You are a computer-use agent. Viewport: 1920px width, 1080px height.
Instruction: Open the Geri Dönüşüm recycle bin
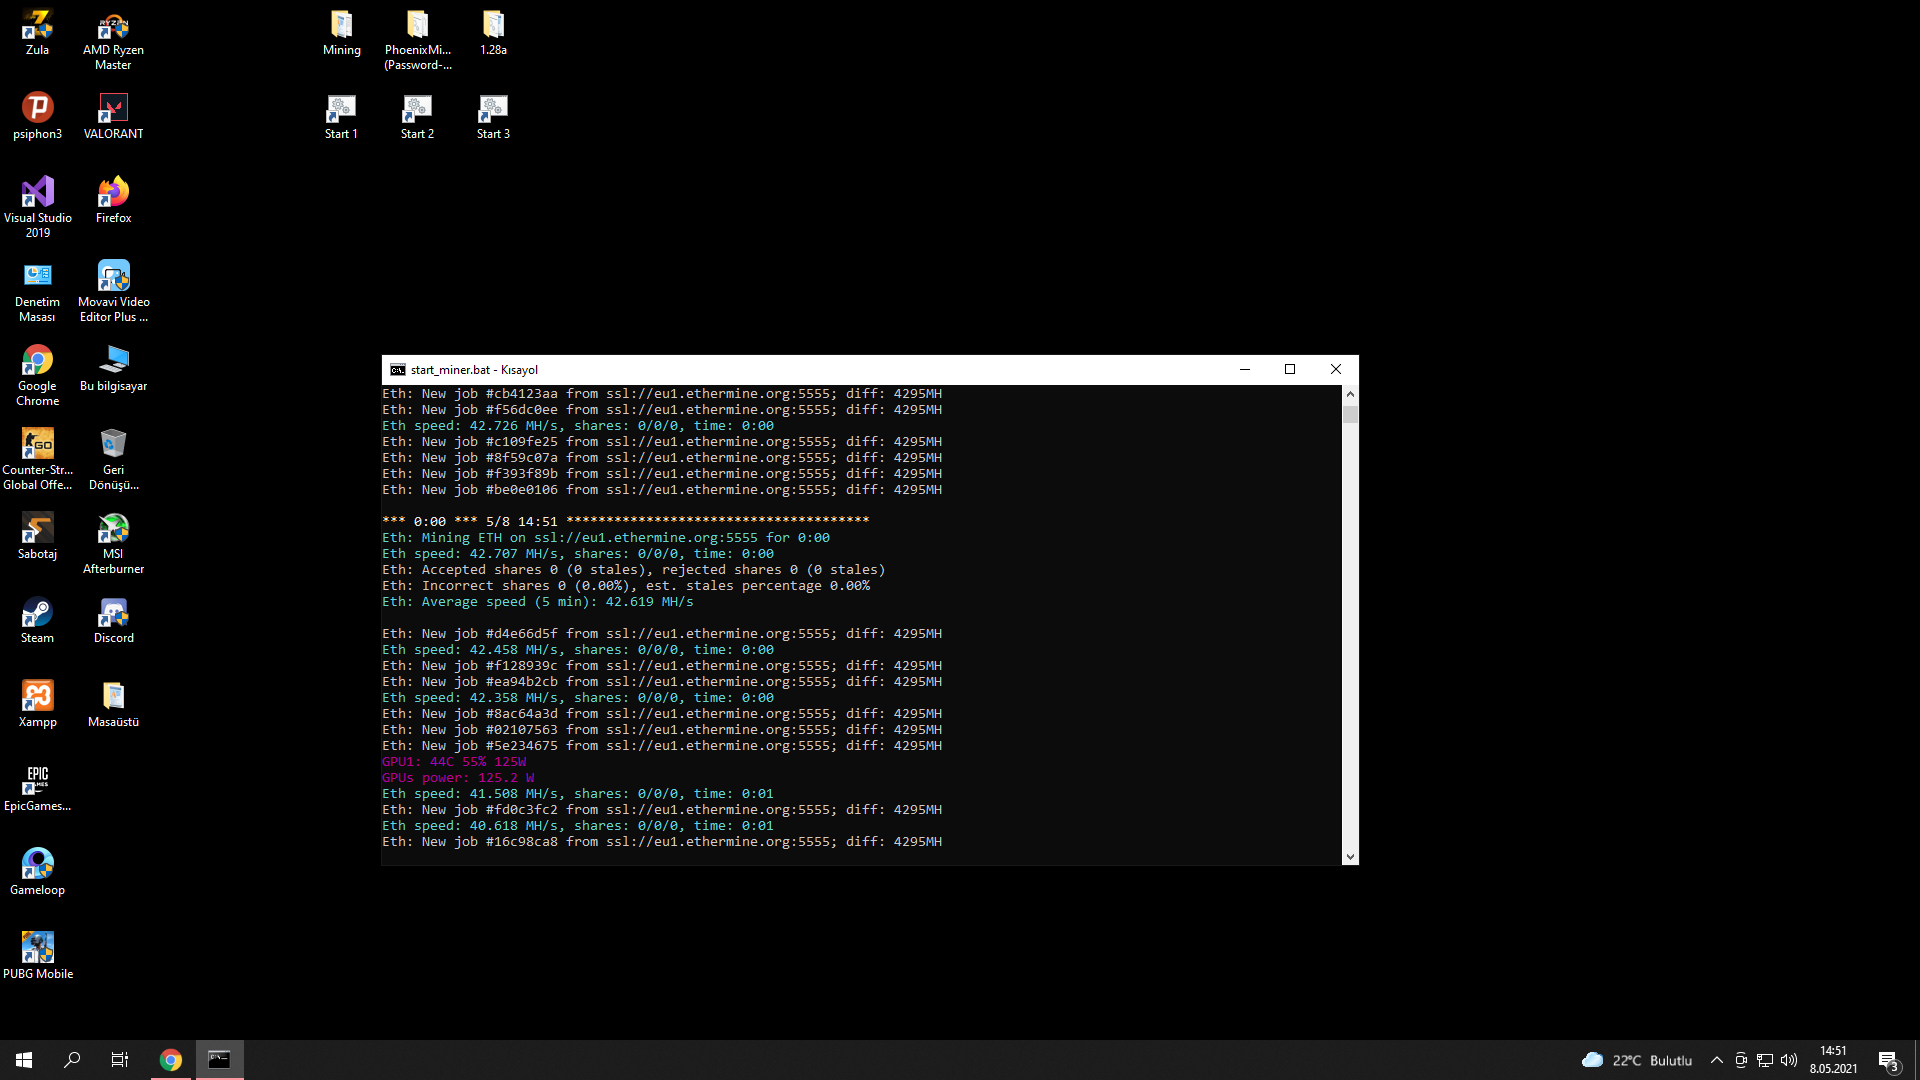(113, 445)
